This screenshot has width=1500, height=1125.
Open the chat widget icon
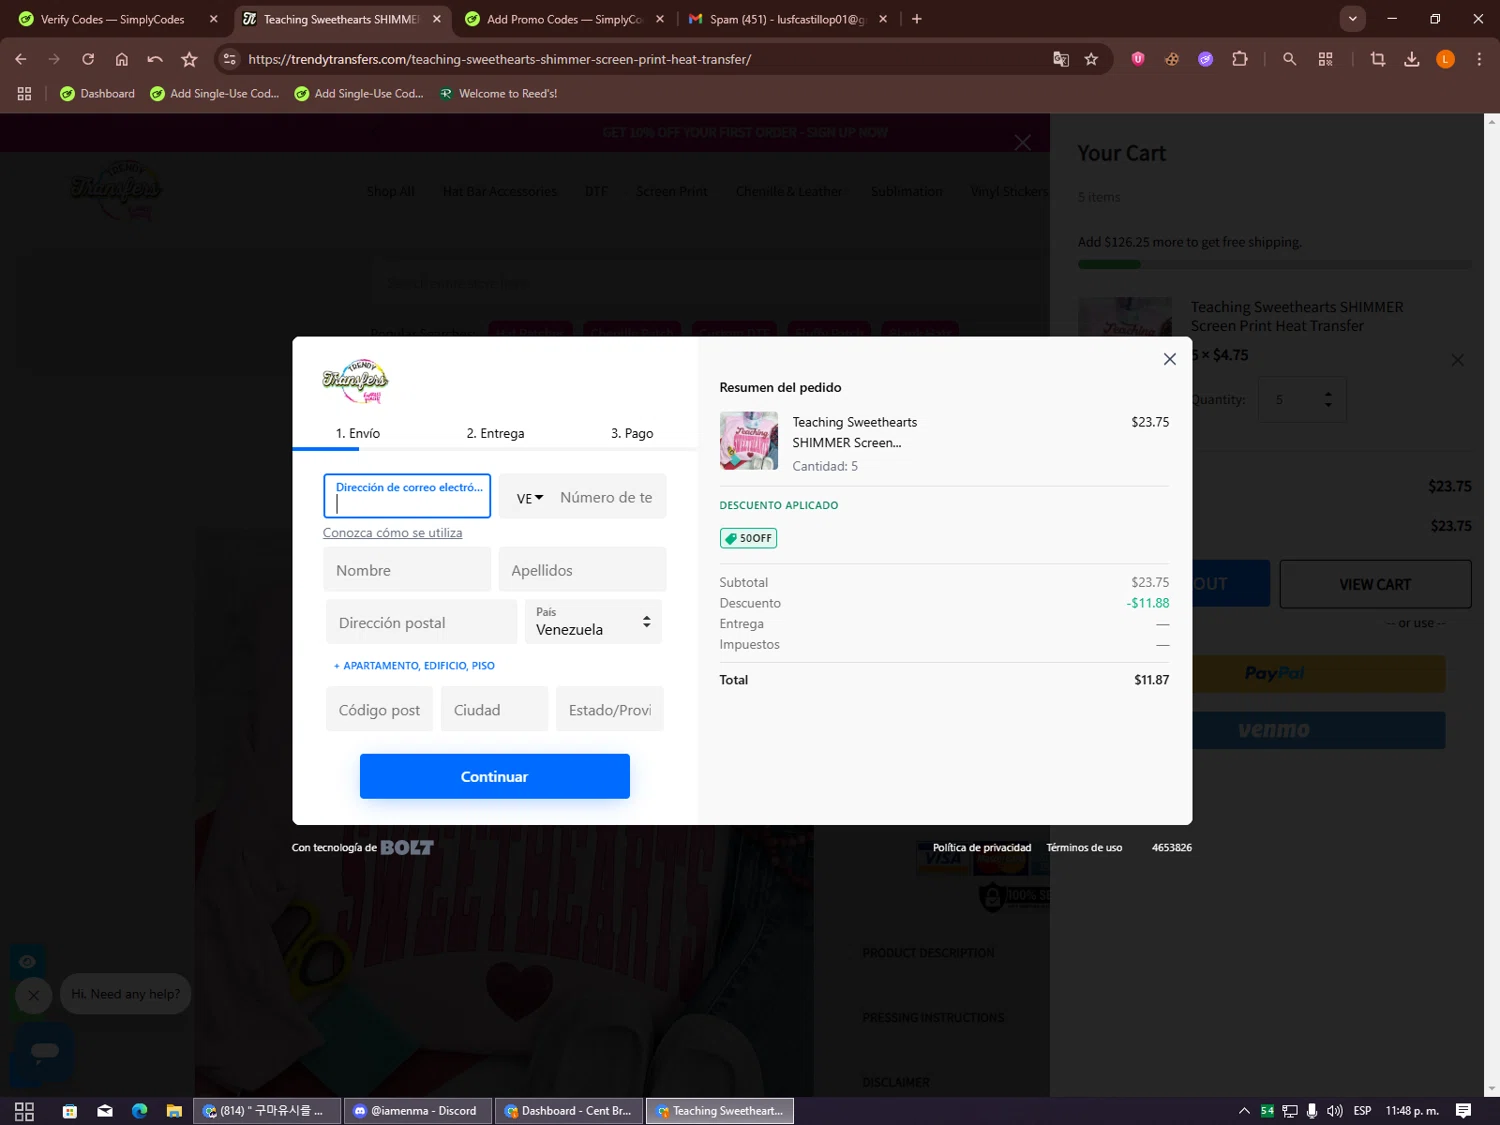44,1051
